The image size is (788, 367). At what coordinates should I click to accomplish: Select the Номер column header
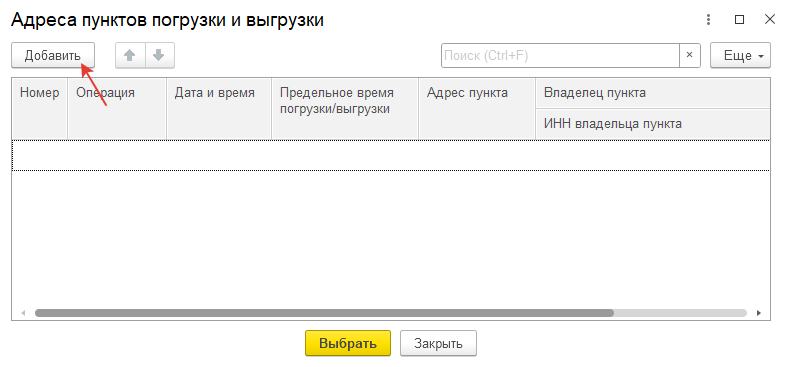[x=40, y=109]
